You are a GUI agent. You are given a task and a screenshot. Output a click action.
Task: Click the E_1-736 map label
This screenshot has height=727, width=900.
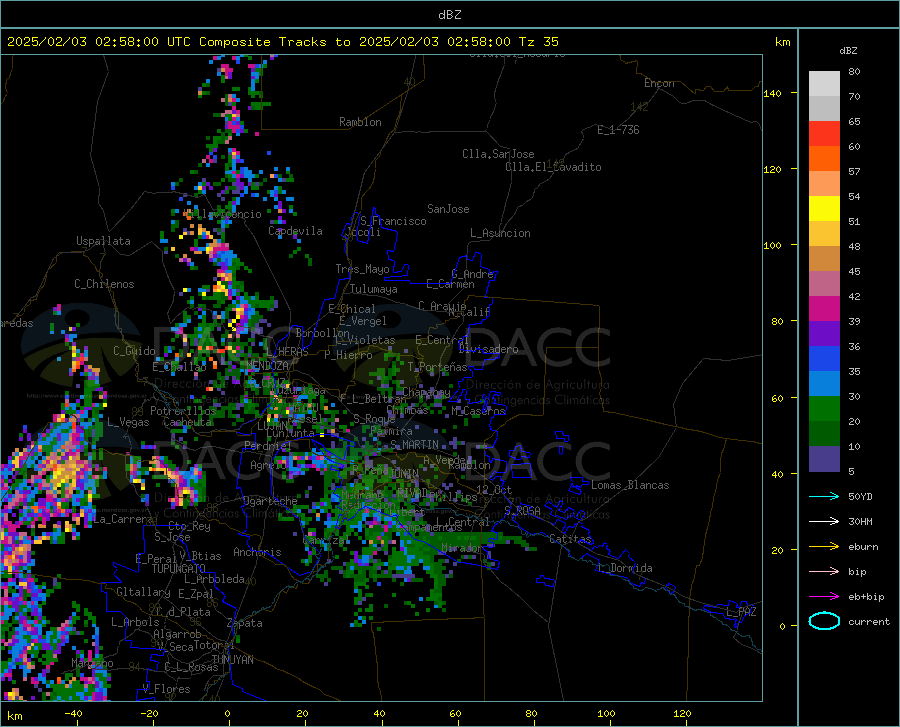point(618,130)
